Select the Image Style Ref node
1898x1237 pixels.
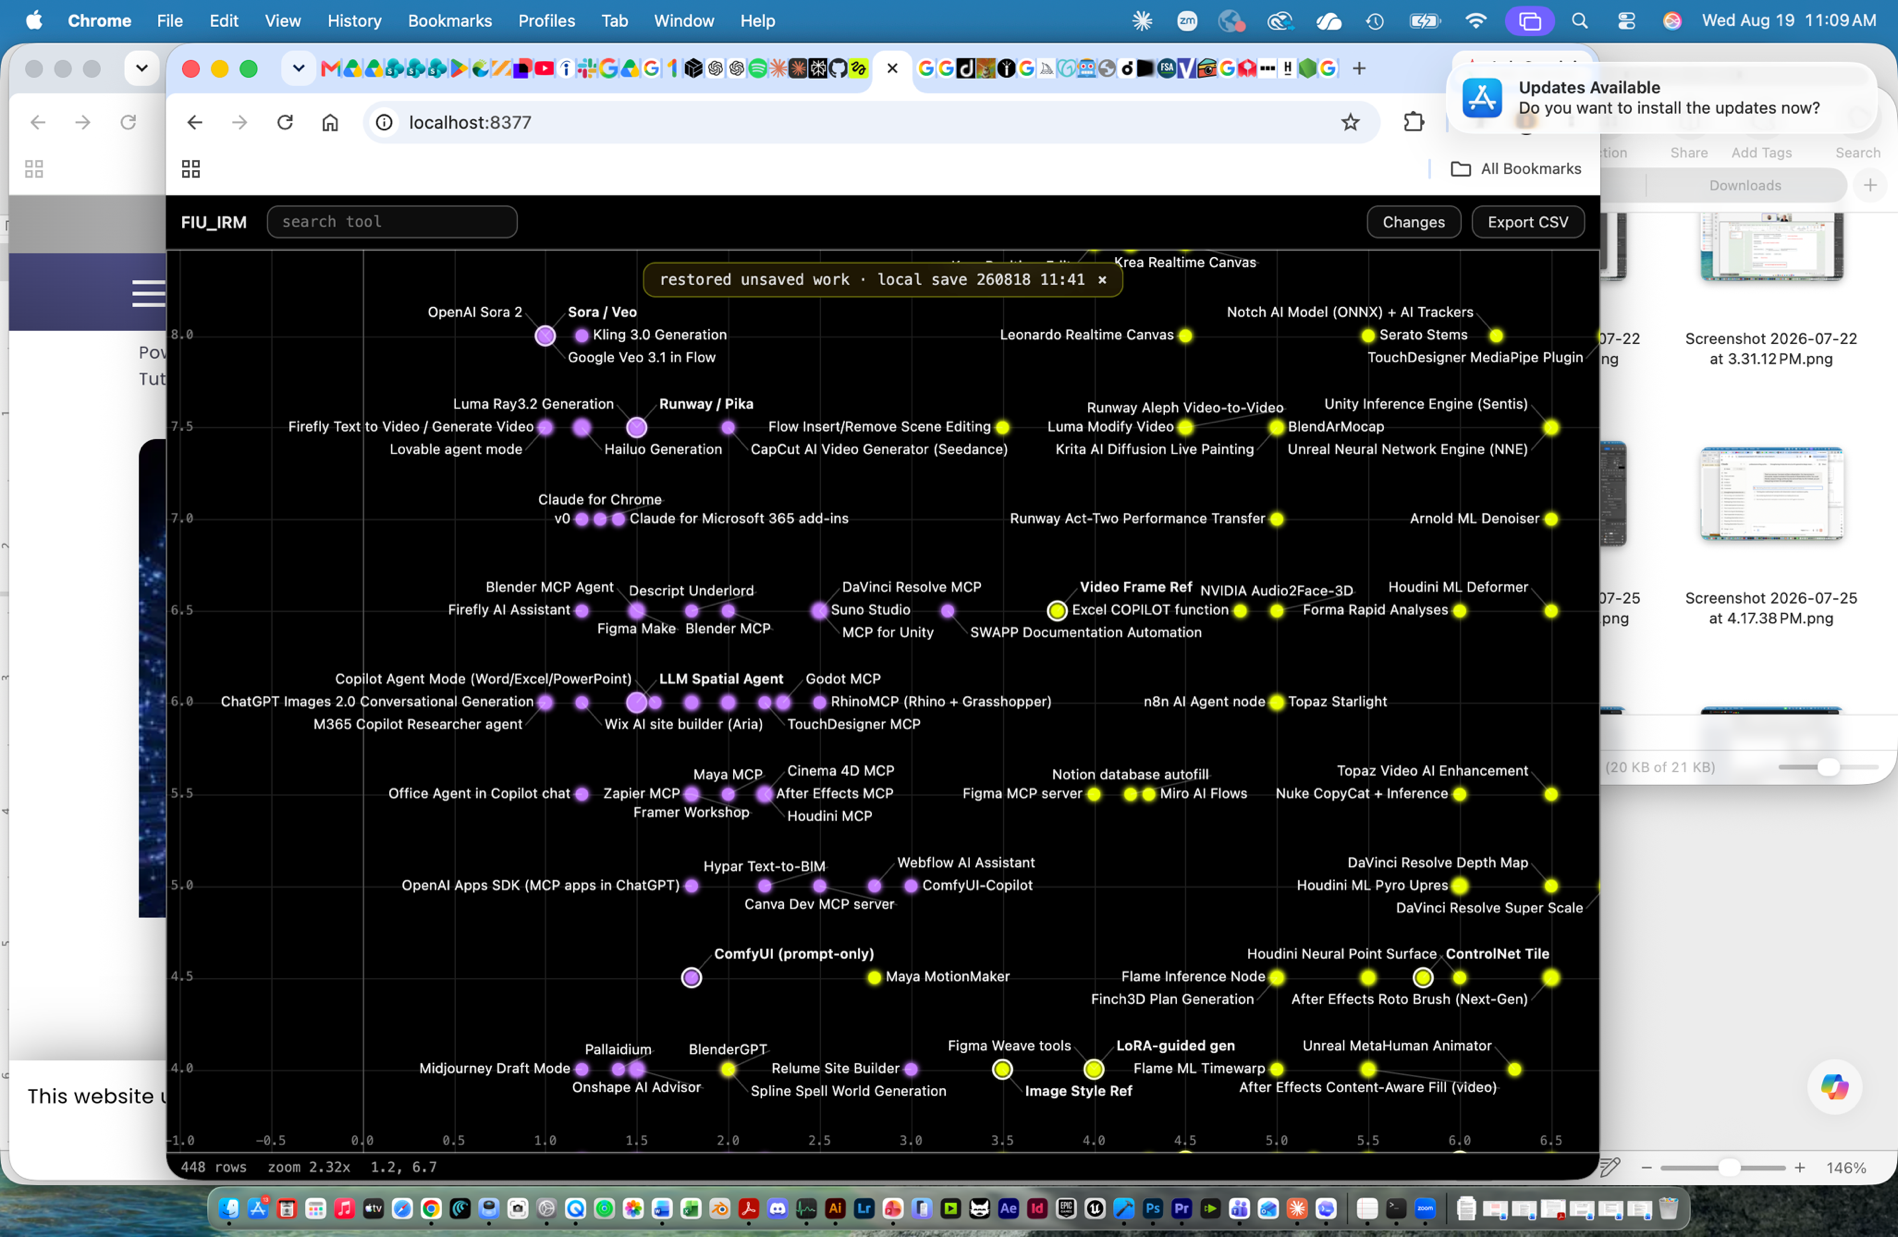(1002, 1069)
